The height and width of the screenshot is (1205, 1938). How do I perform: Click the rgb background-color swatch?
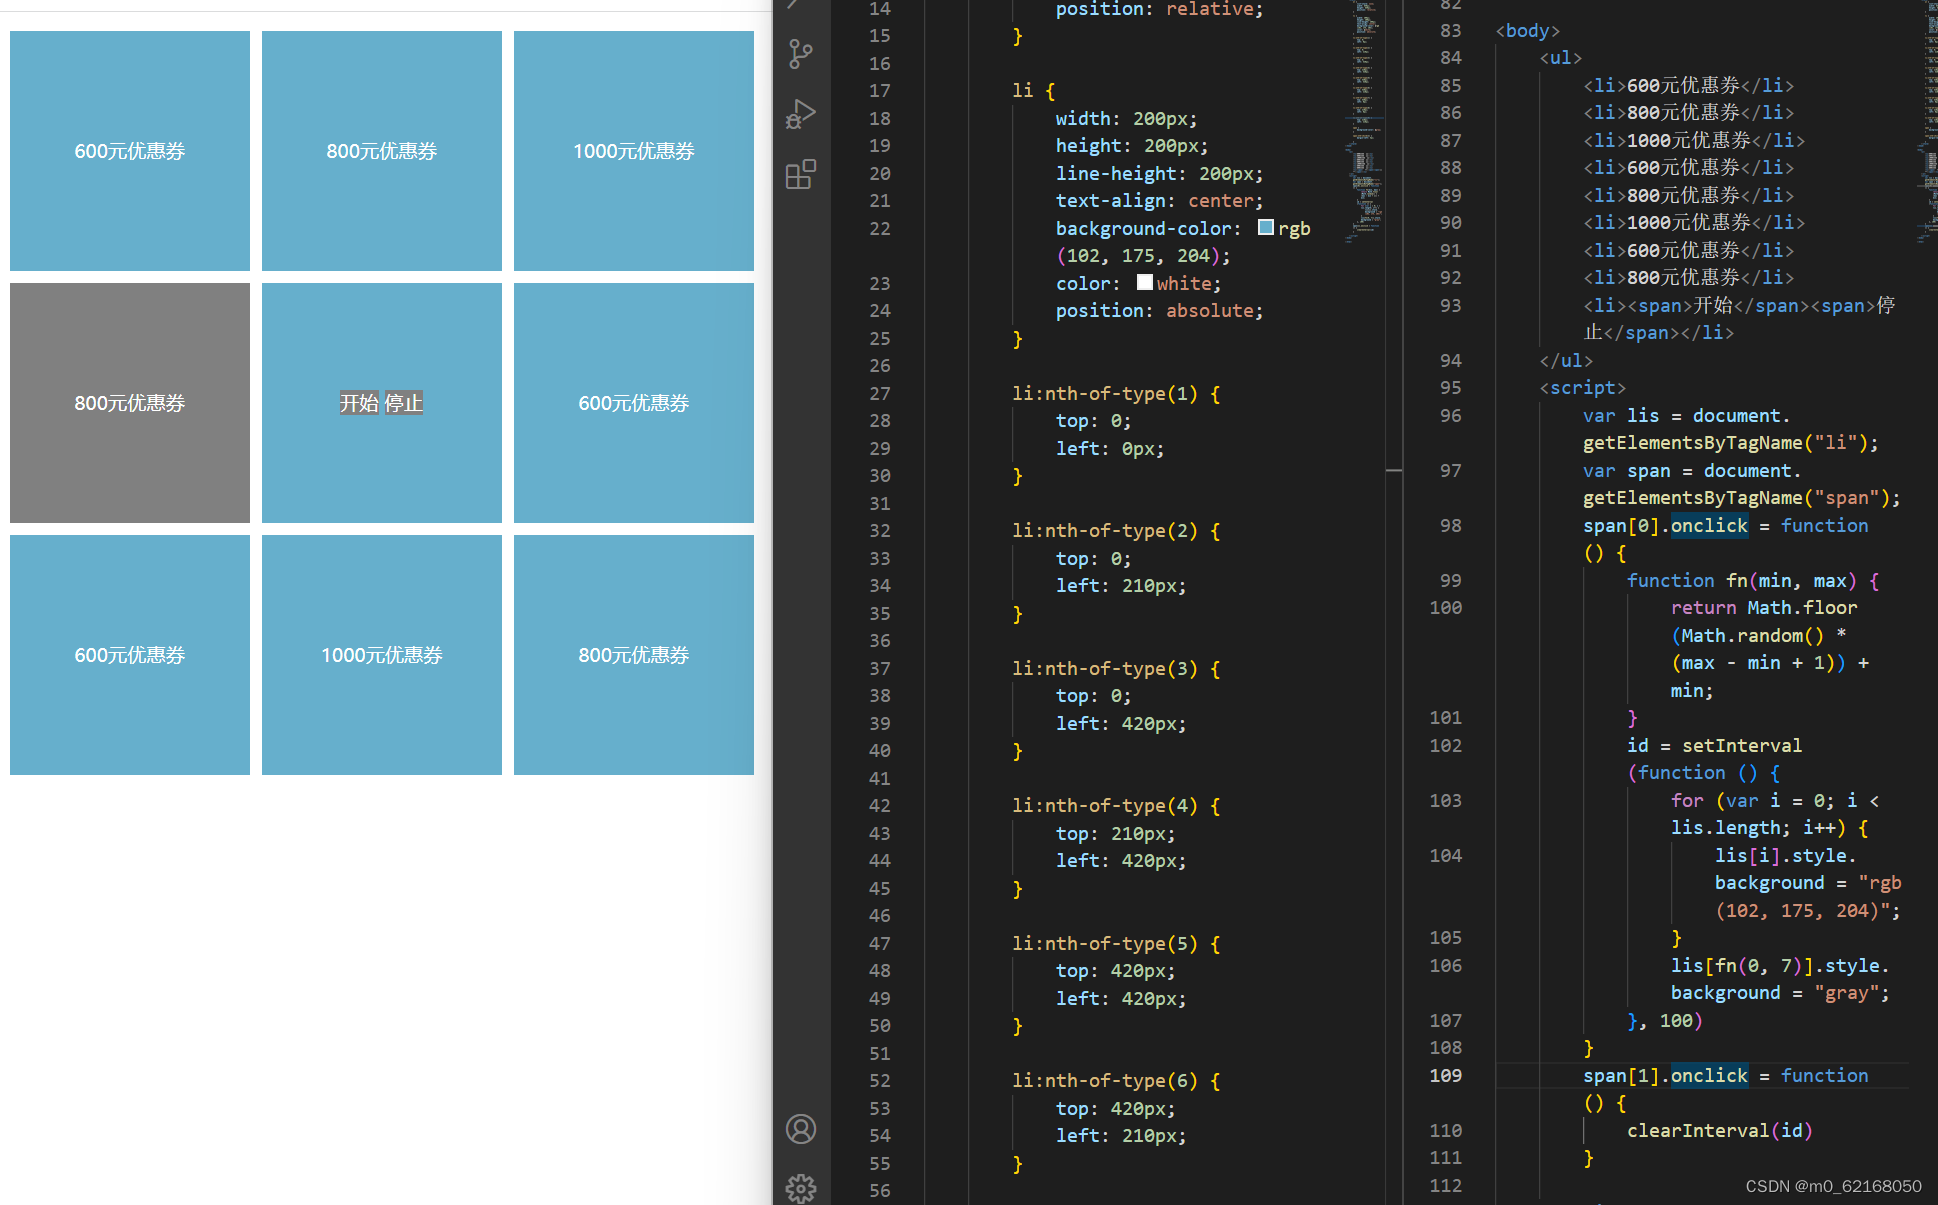[x=1265, y=228]
